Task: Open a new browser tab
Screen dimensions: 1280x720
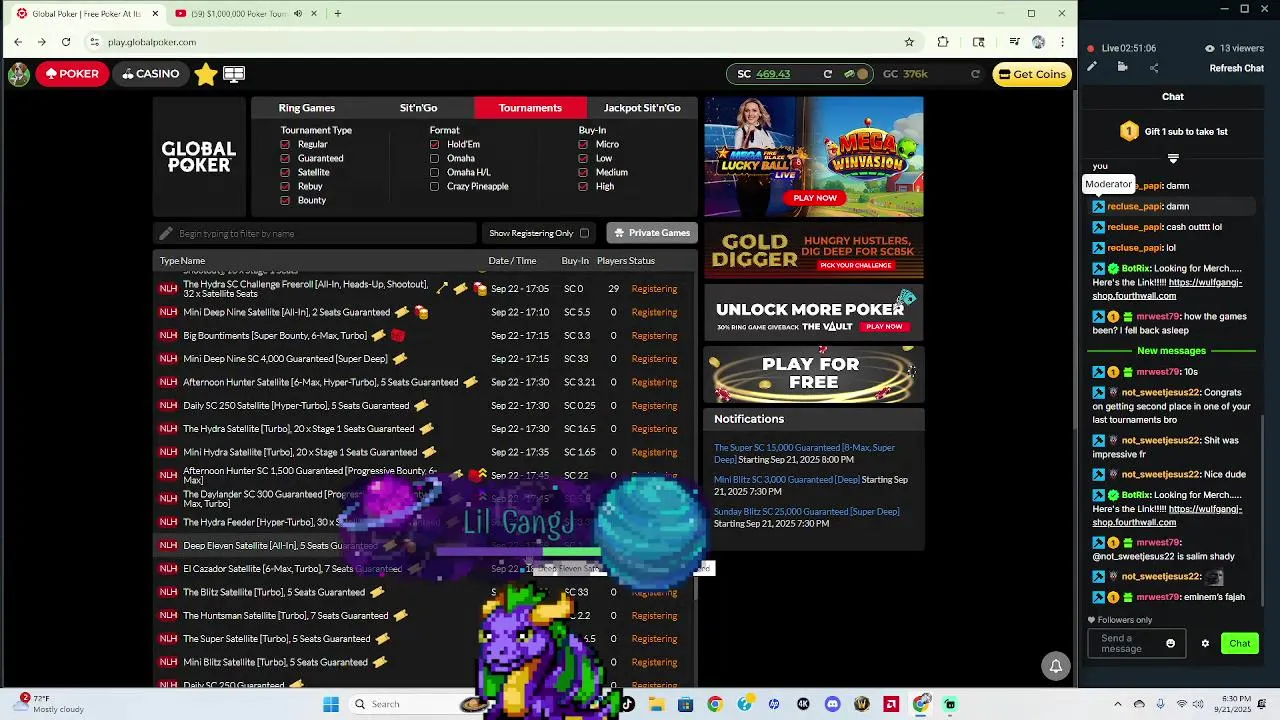Action: tap(337, 14)
